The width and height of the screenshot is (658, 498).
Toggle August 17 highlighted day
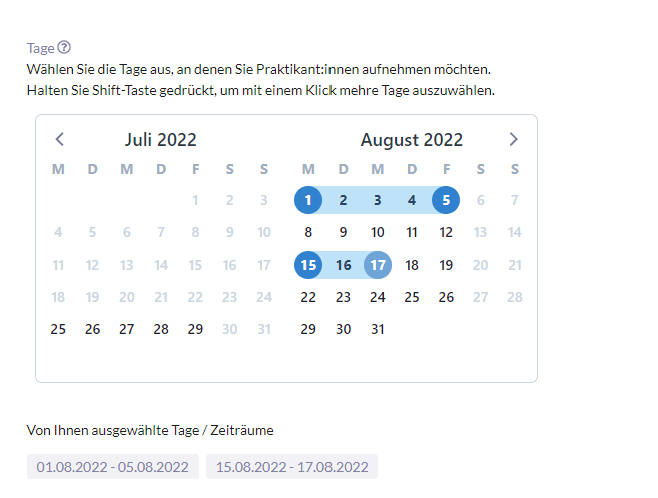pos(378,265)
